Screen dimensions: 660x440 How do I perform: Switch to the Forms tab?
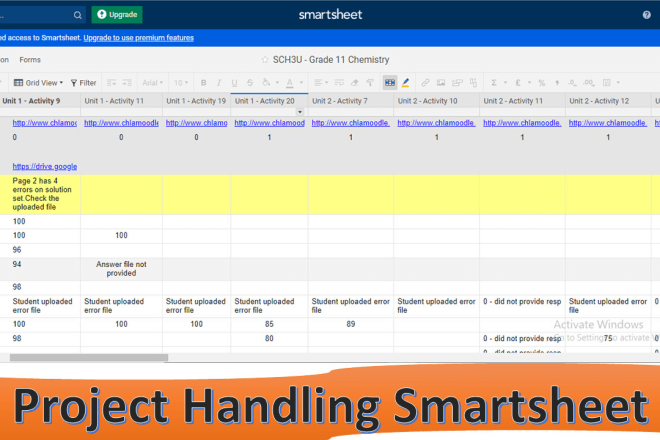[30, 60]
